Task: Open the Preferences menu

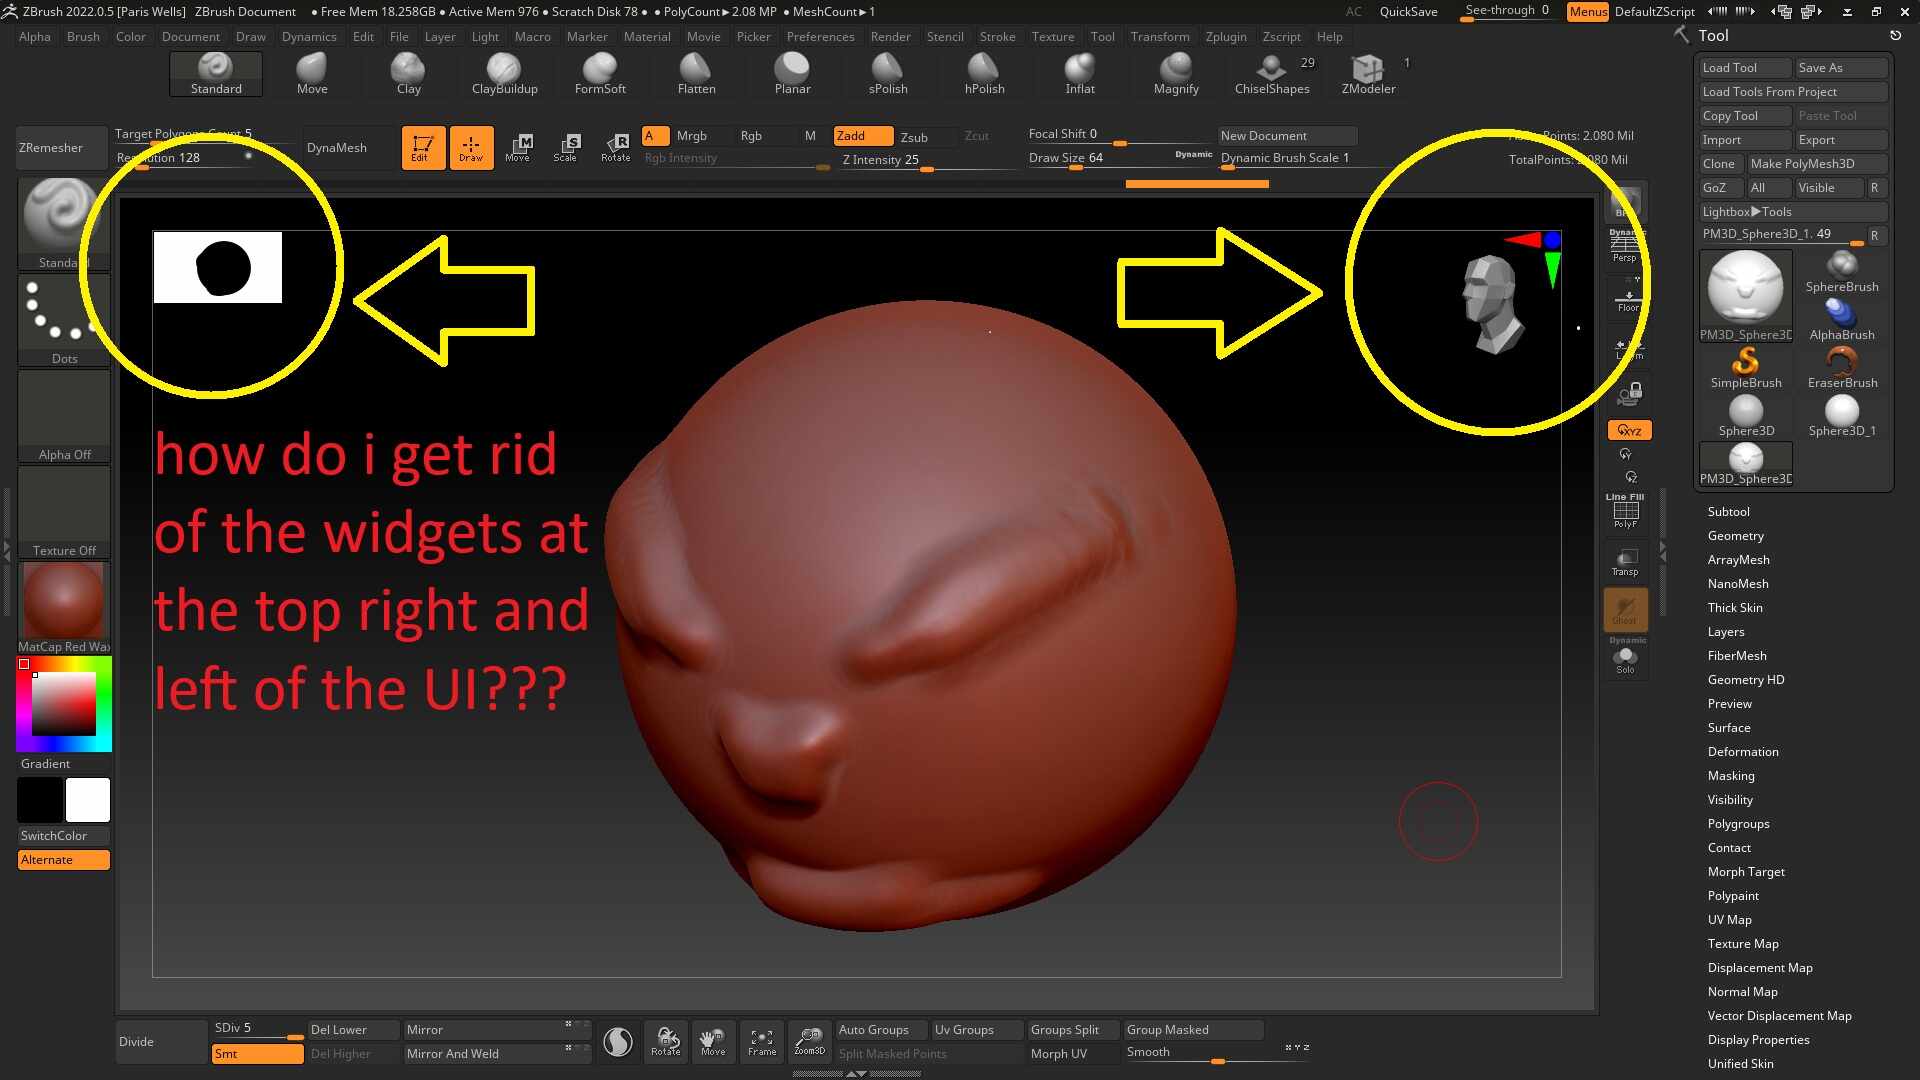Action: pyautogui.click(x=820, y=37)
